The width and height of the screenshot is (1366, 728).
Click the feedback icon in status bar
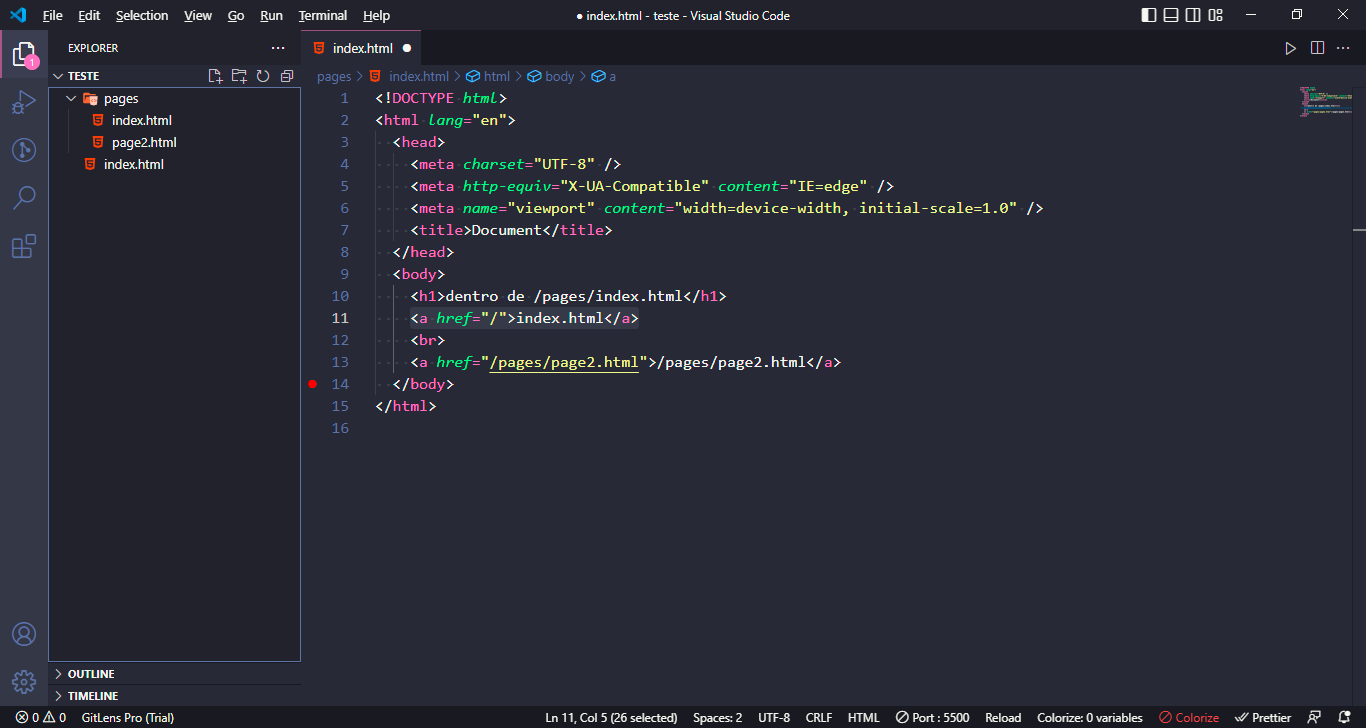pyautogui.click(x=1315, y=717)
